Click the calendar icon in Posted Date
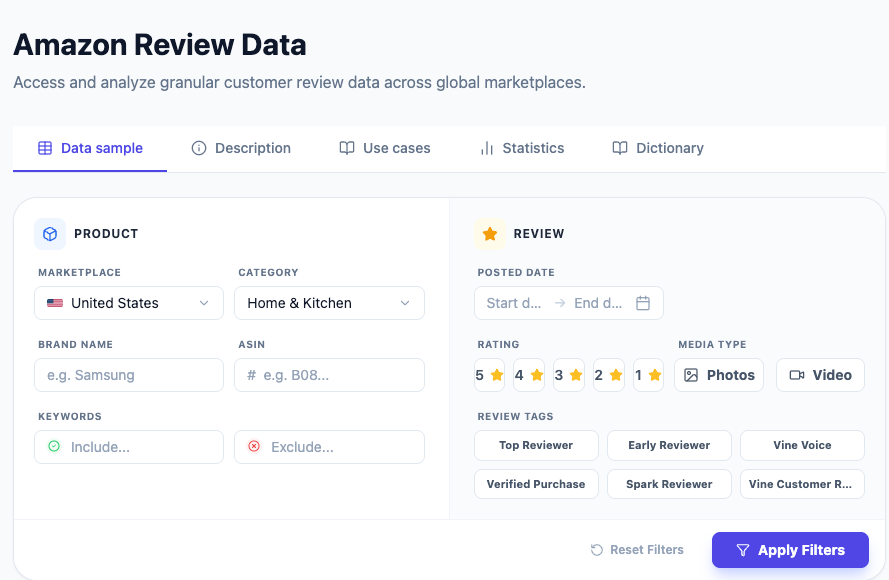This screenshot has height=580, width=889. tap(643, 303)
